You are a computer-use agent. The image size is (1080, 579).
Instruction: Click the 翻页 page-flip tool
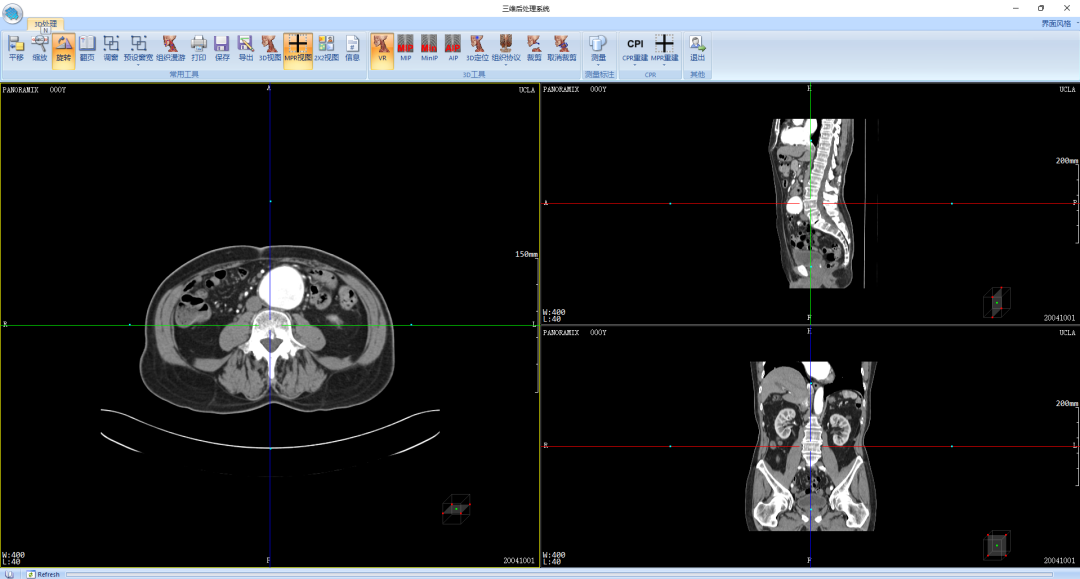click(87, 49)
